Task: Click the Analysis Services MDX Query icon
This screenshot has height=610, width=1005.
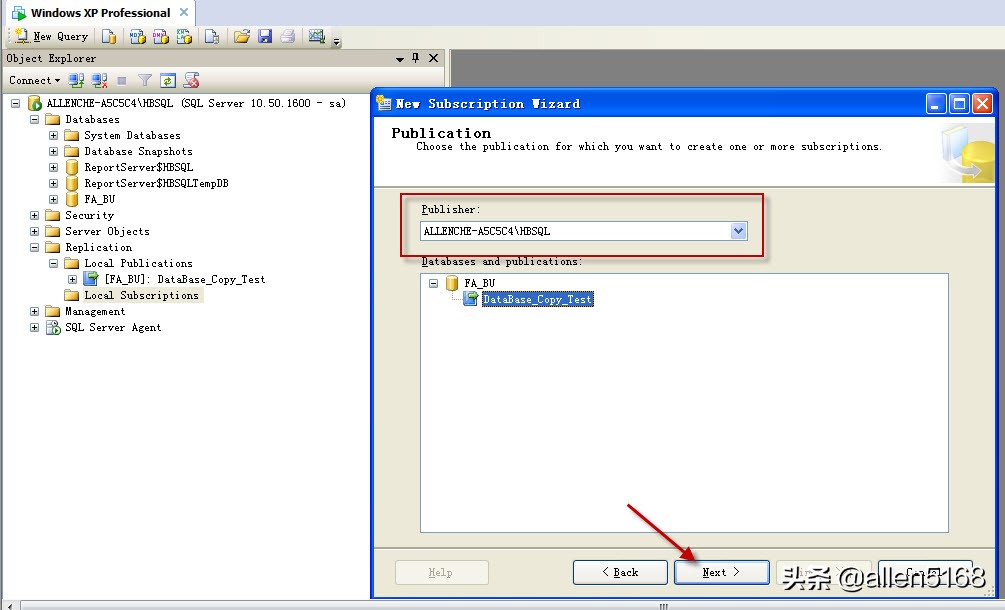Action: tap(137, 37)
